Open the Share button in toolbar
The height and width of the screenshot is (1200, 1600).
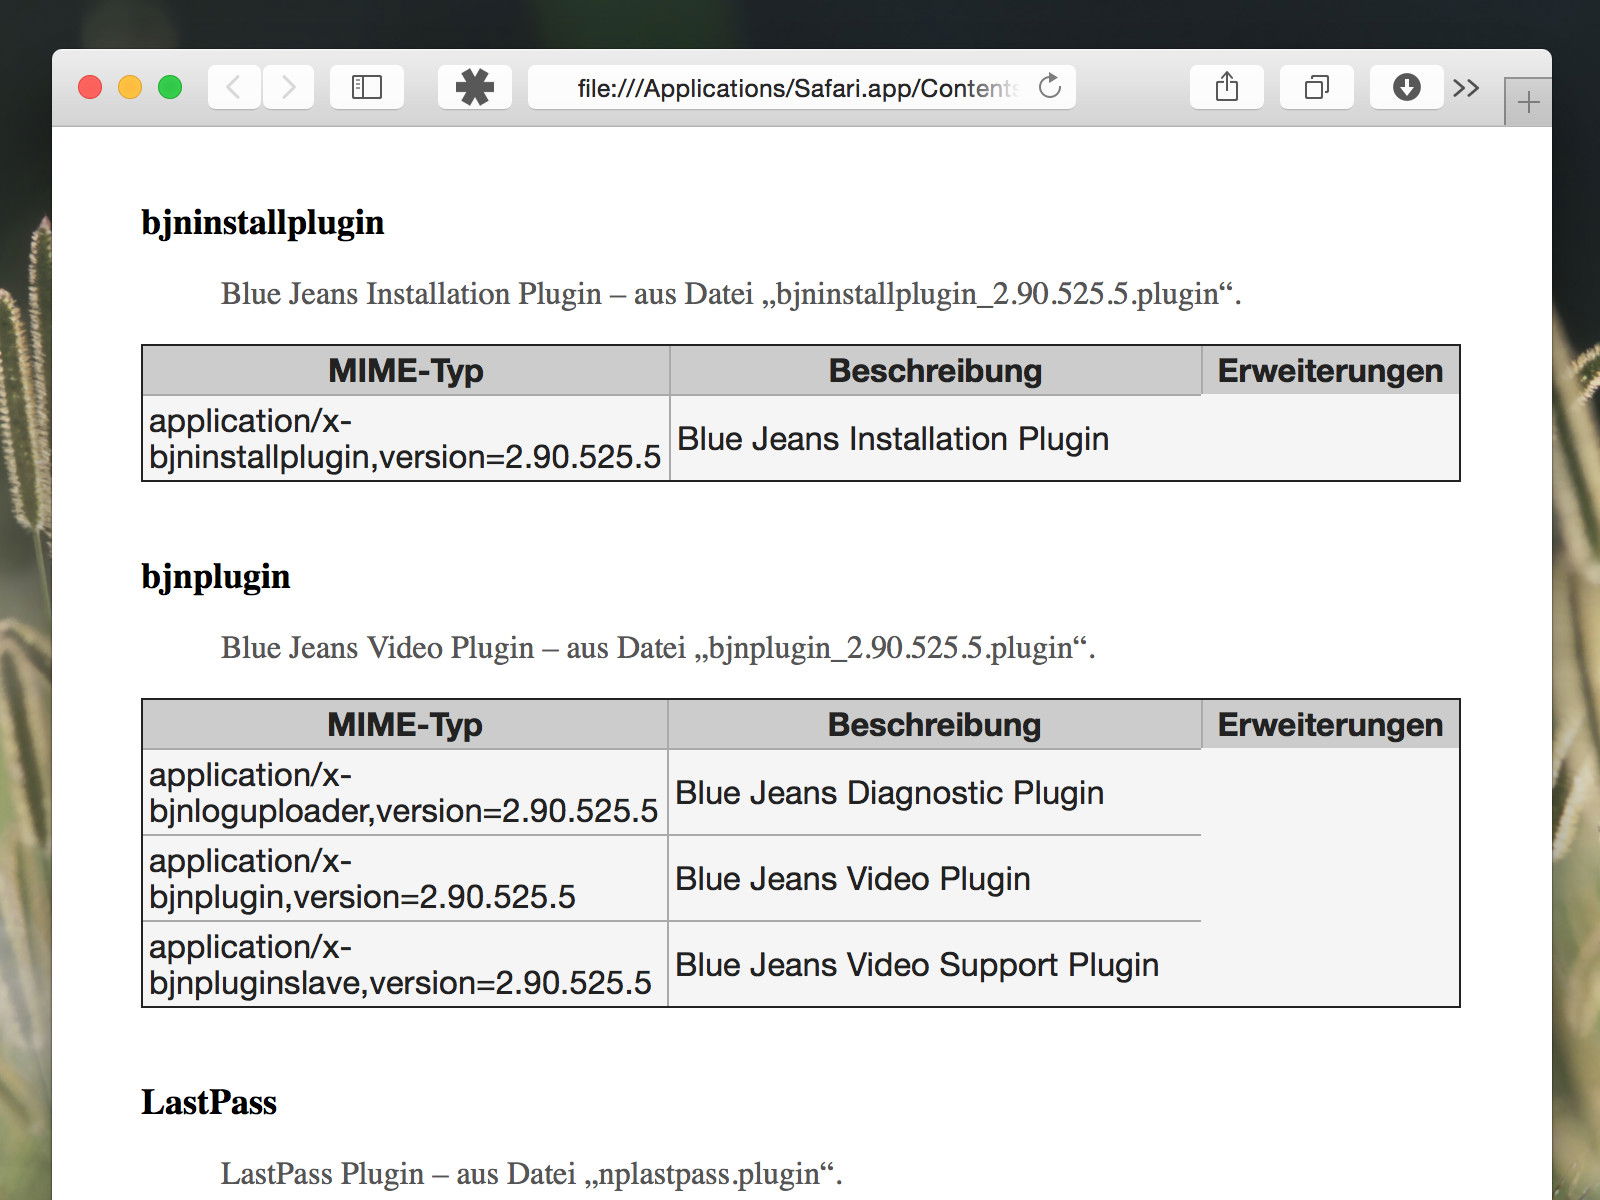(x=1227, y=87)
